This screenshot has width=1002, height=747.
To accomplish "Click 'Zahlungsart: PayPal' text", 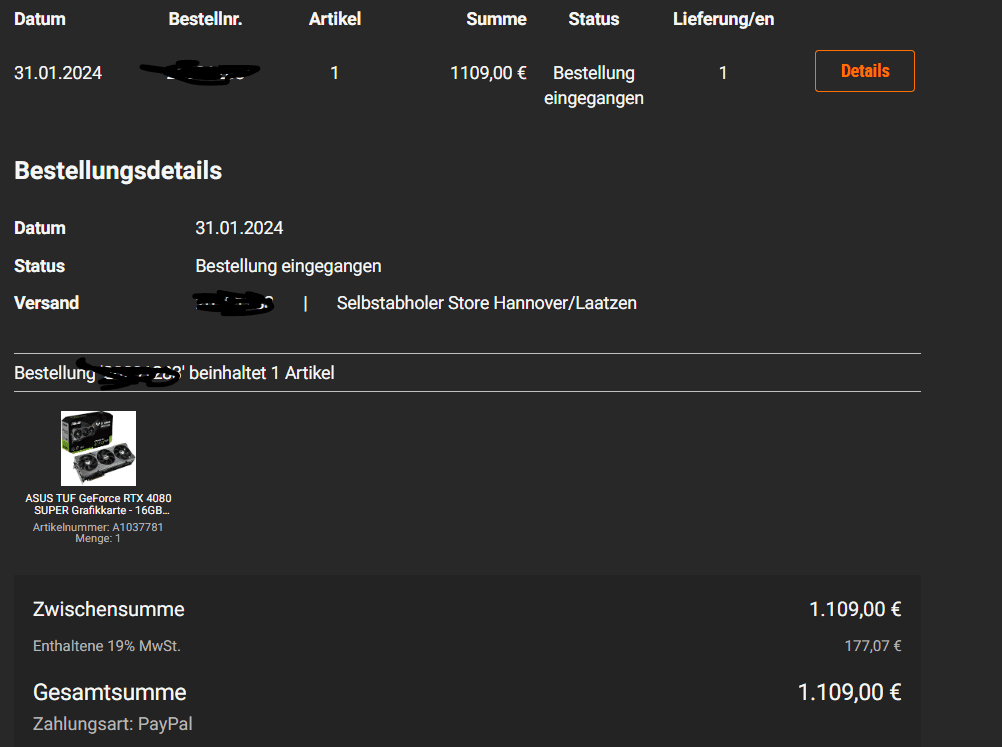I will tap(112, 724).
